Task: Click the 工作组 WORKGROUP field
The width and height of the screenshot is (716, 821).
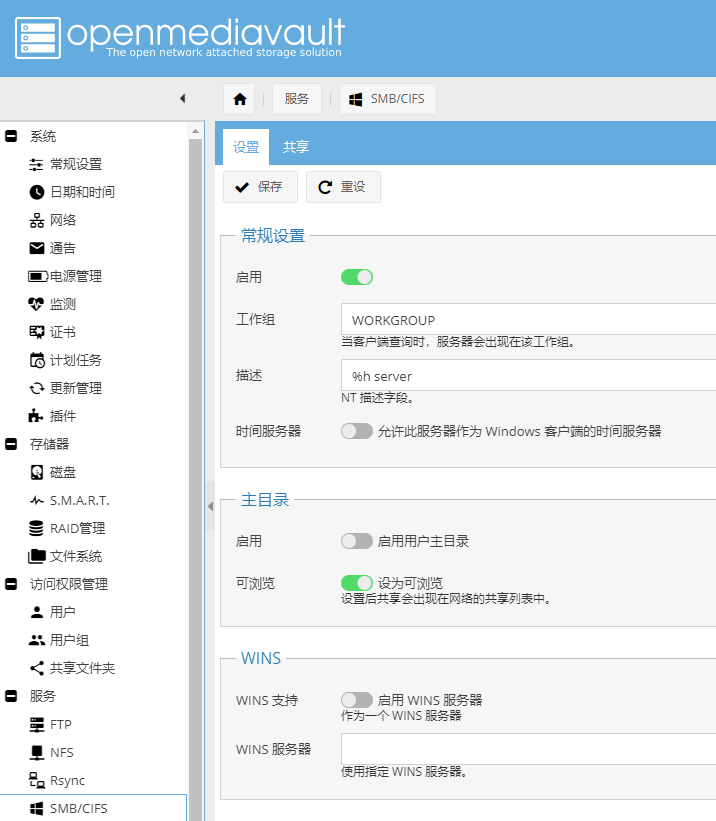Action: (528, 319)
